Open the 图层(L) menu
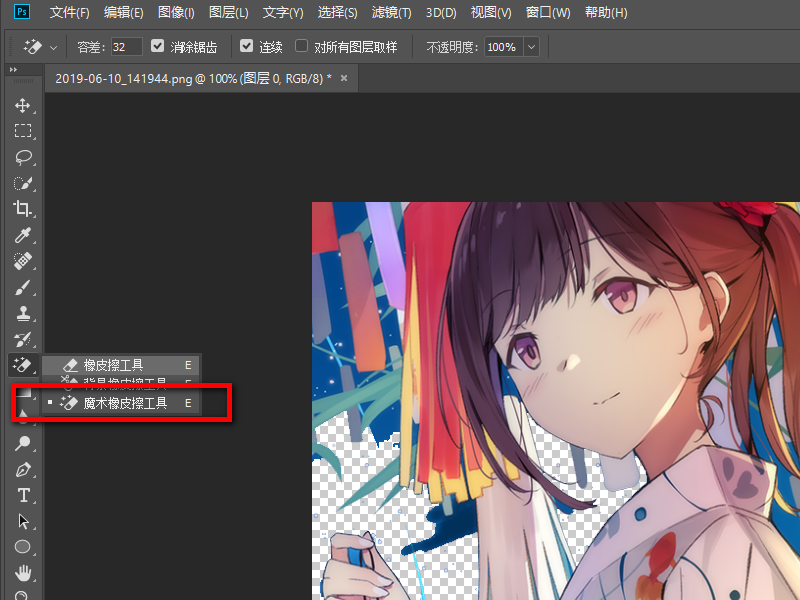 pyautogui.click(x=229, y=12)
